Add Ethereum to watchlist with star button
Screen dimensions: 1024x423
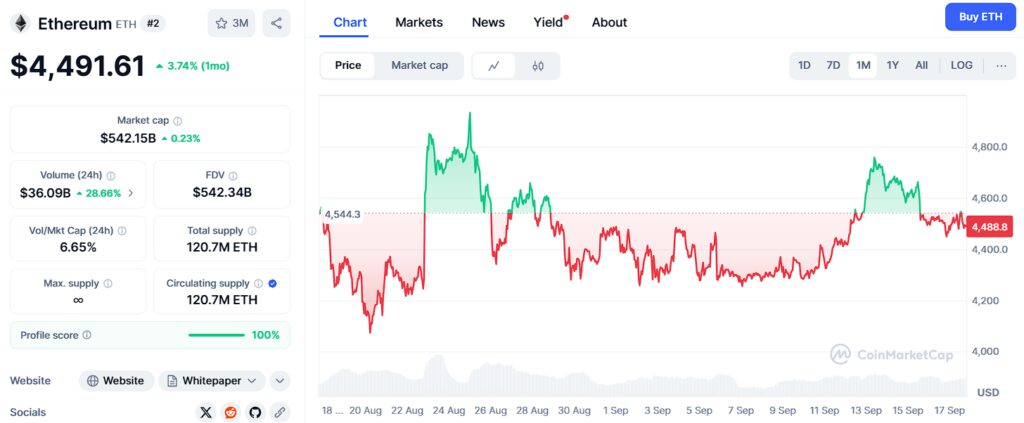click(231, 23)
